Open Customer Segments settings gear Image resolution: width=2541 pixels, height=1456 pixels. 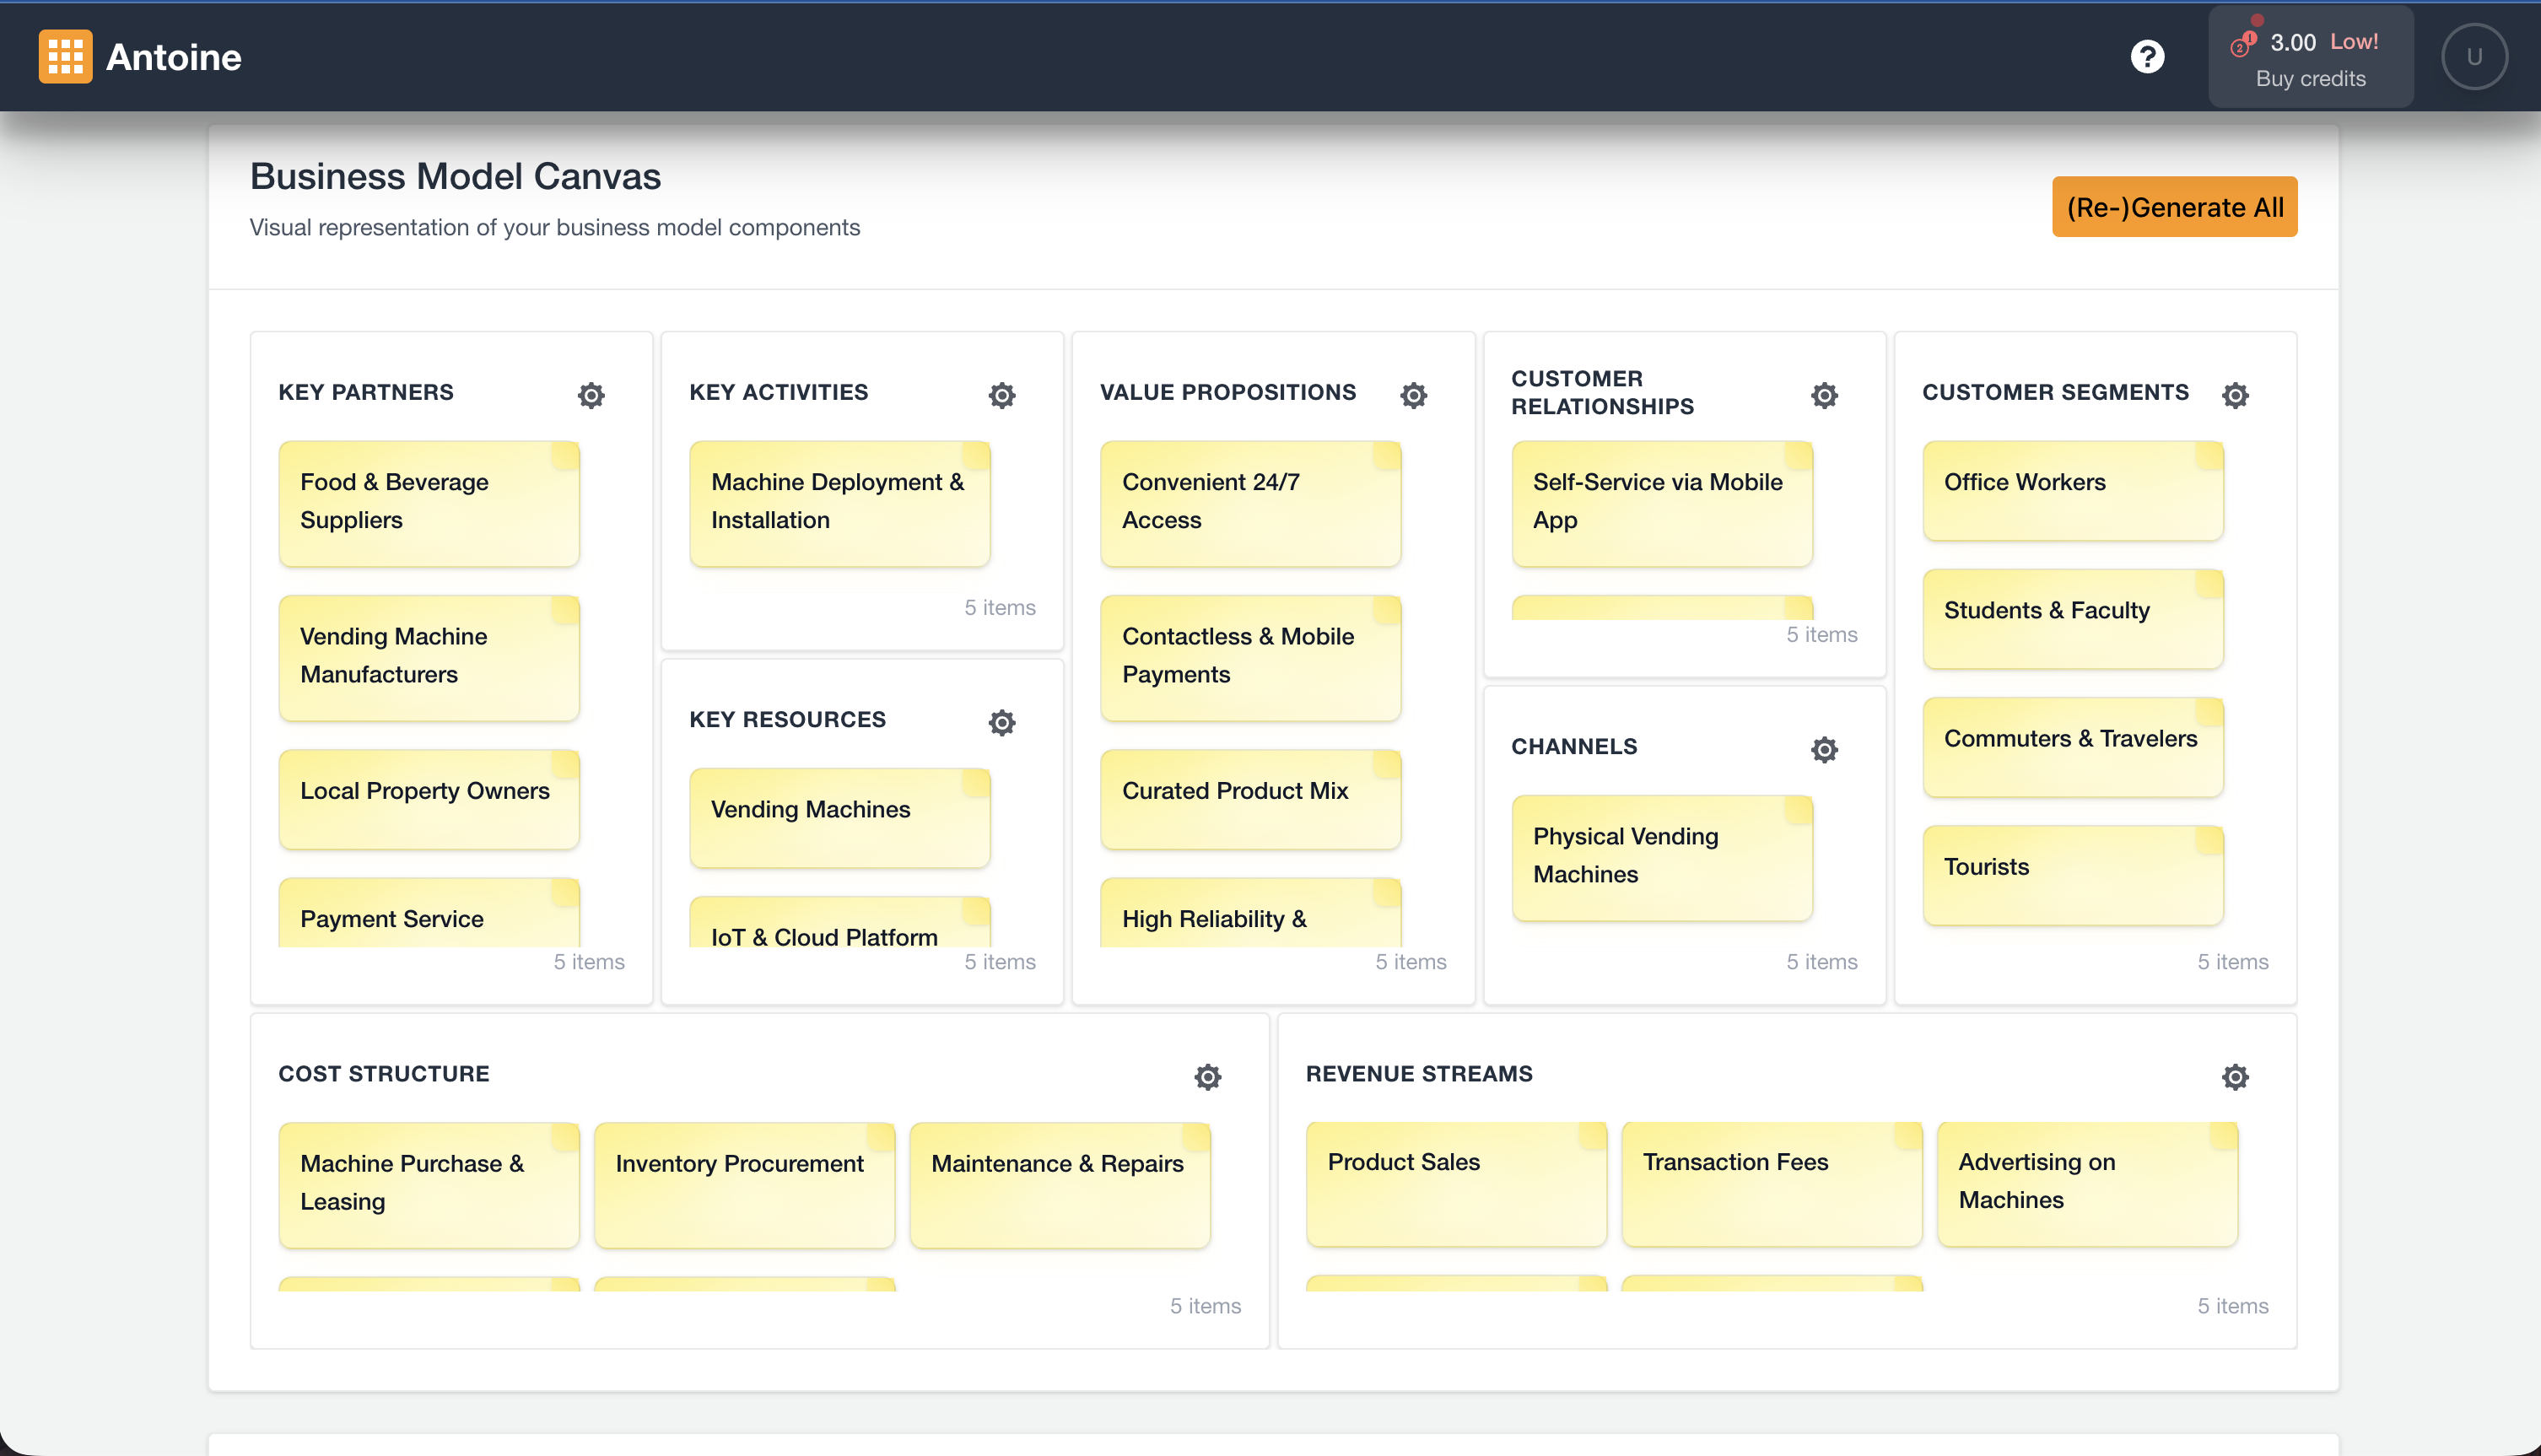point(2235,395)
